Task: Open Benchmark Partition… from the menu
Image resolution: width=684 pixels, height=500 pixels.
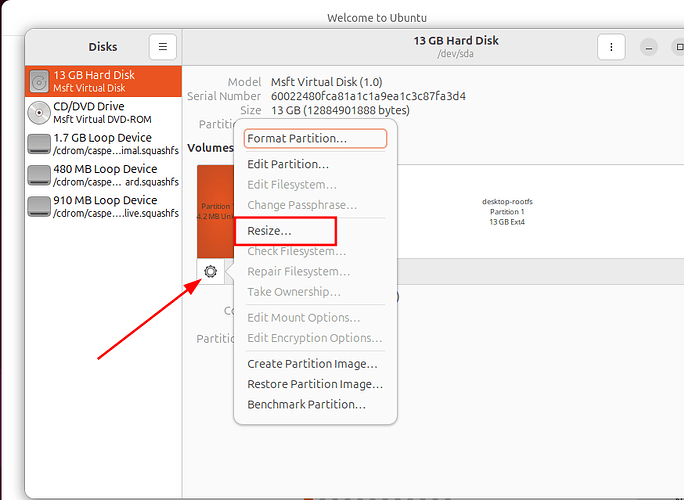Action: [x=306, y=405]
